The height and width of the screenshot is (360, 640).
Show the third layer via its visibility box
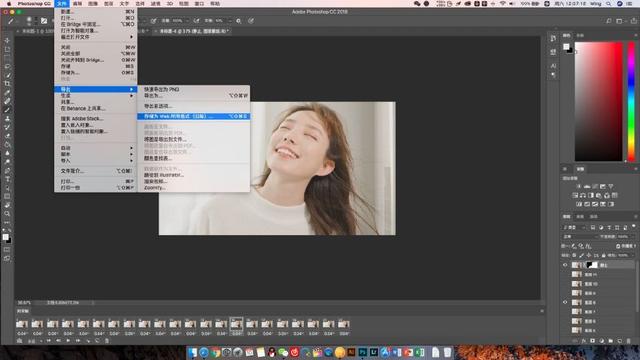(565, 284)
